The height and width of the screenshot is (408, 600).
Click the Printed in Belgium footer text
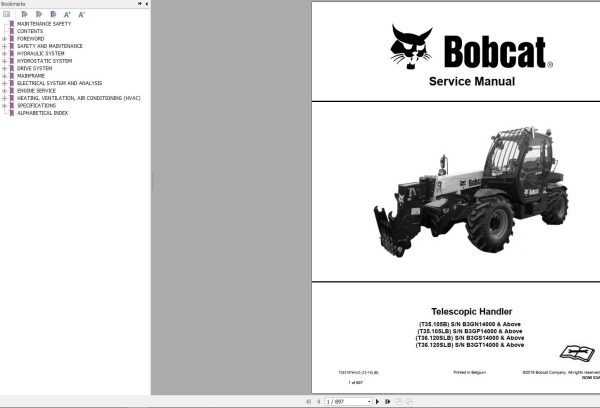coord(470,372)
